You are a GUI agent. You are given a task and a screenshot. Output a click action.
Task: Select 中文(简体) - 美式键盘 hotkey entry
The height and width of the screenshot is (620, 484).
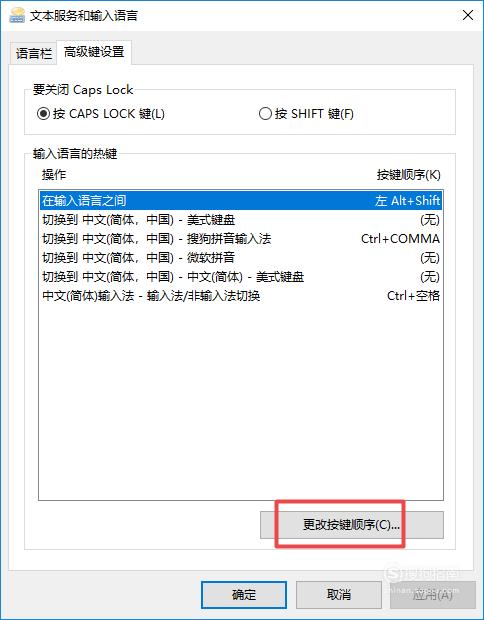241,276
